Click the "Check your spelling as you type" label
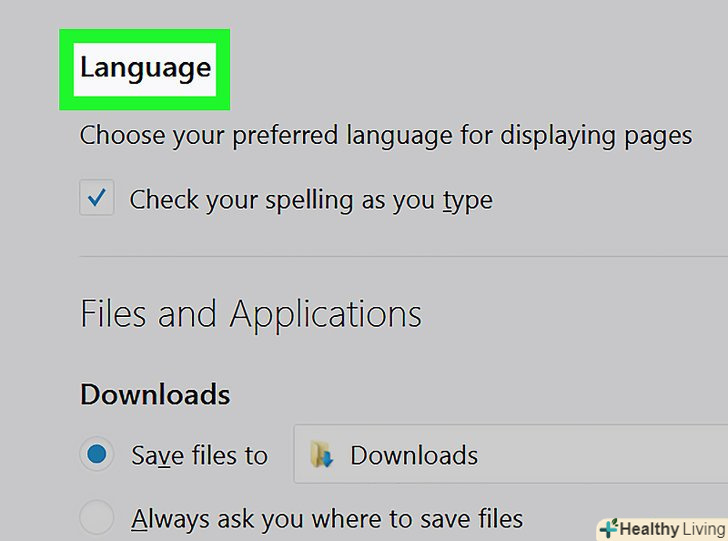This screenshot has height=541, width=728. point(311,200)
